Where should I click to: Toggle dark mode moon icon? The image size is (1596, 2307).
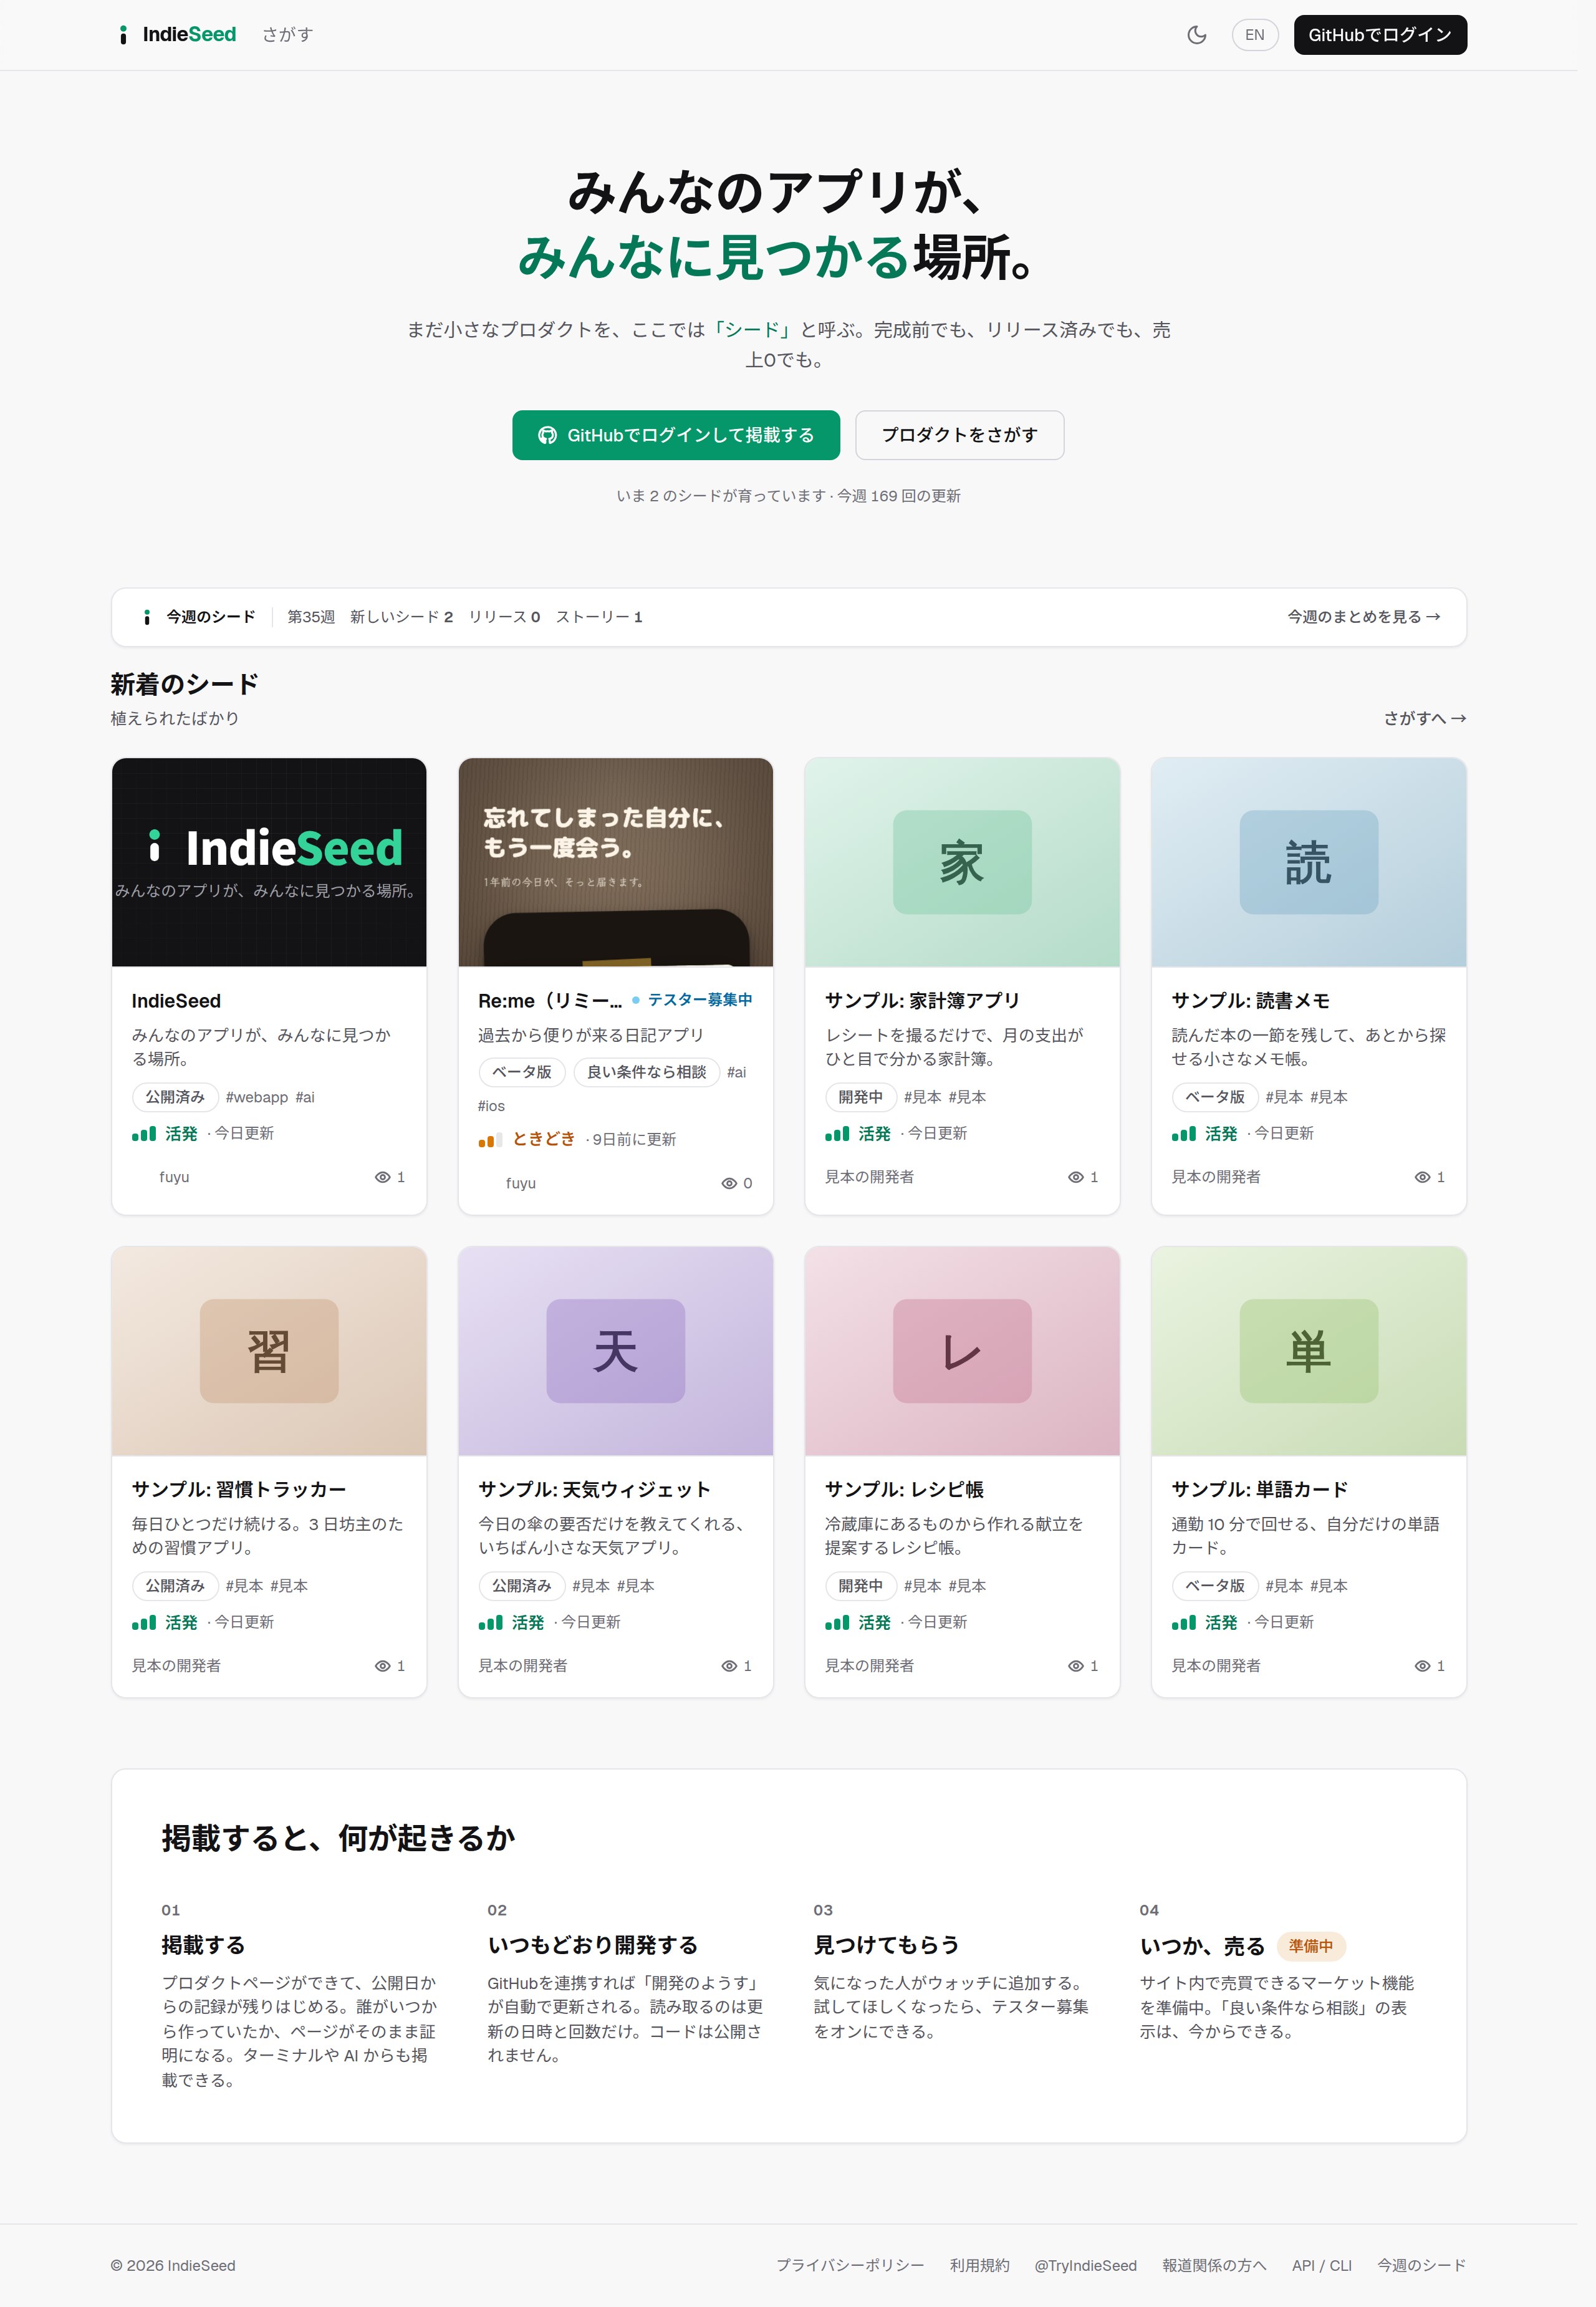coord(1196,35)
